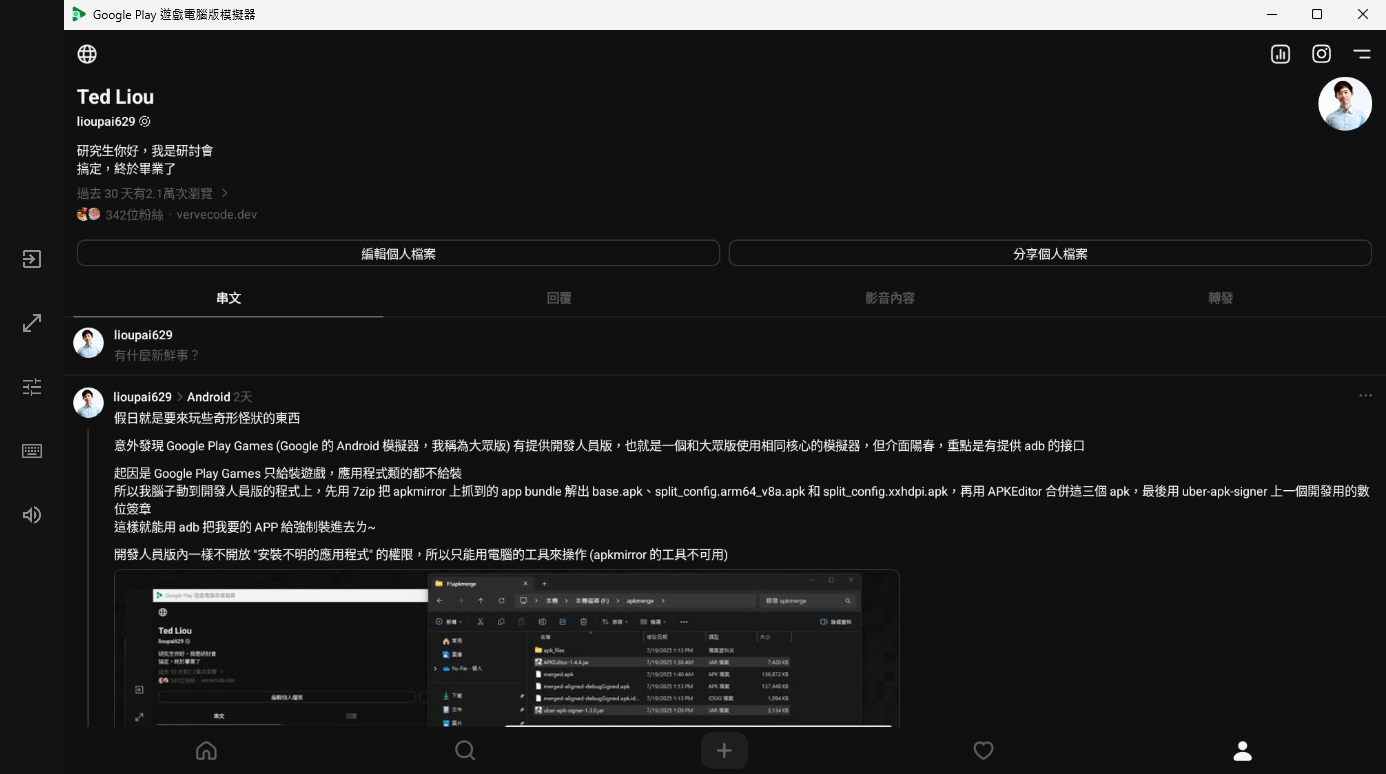Open the insights chart icon
1386x774 pixels.
tap(1280, 54)
